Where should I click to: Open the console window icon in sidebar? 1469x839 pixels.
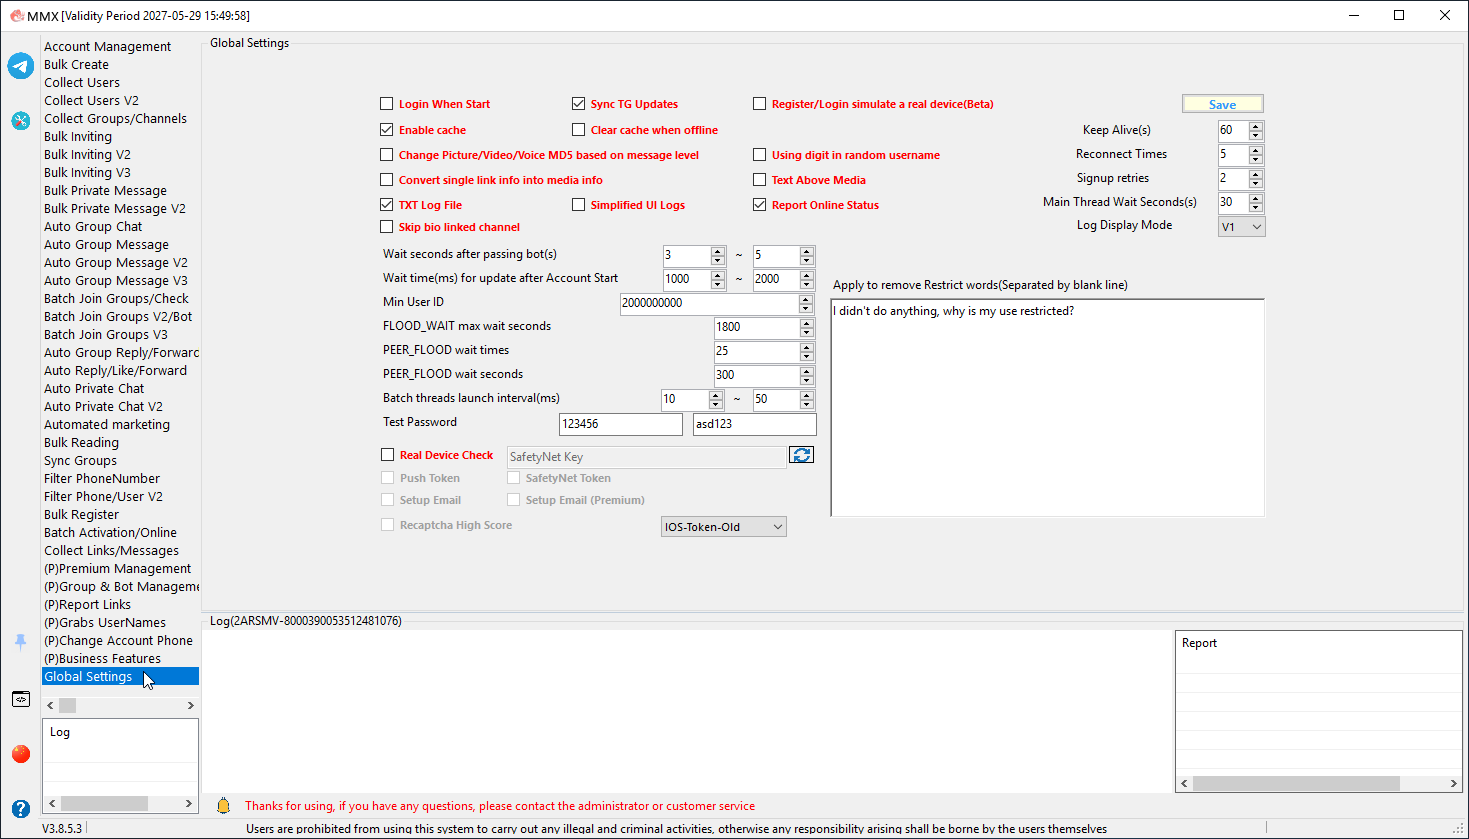21,699
